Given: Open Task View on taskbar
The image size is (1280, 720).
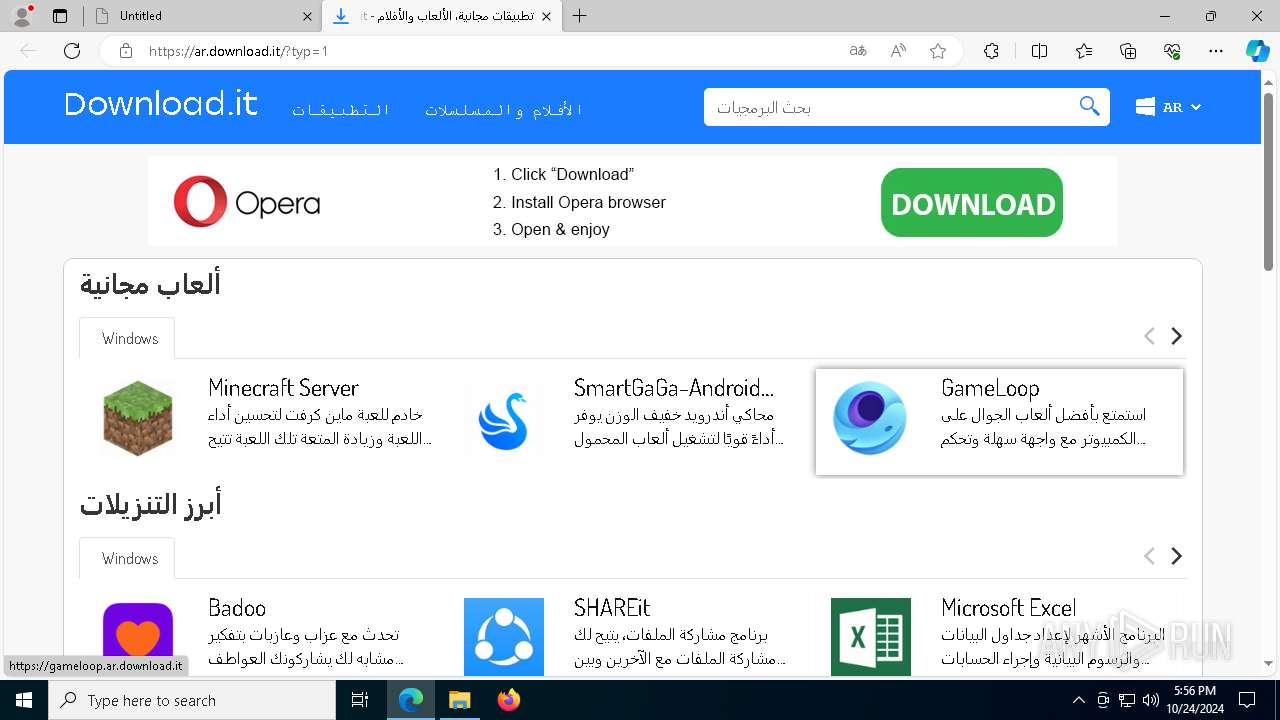Looking at the screenshot, I should tap(360, 700).
